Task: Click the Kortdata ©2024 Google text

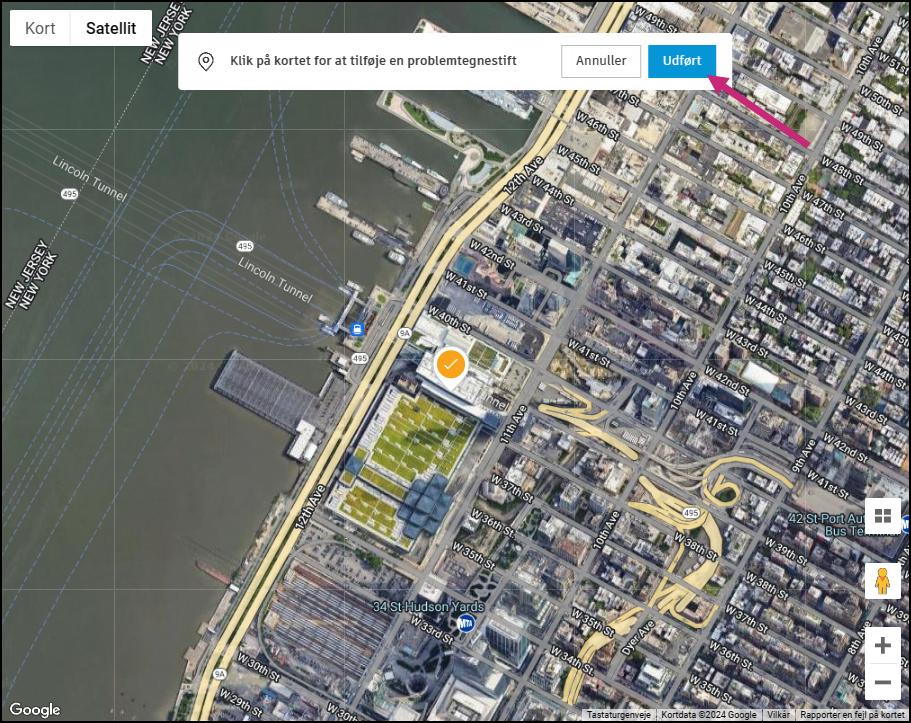Action: [x=709, y=715]
